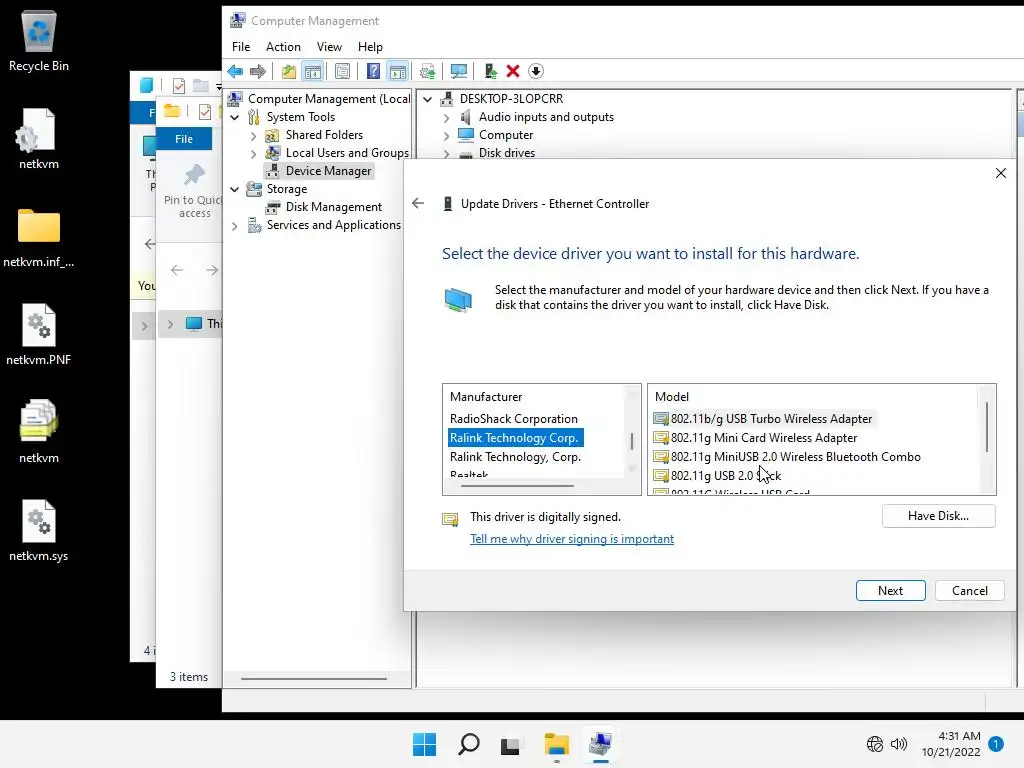Screen dimensions: 1024x768
Task: Collapse the System Tools tree node
Action: coord(235,117)
